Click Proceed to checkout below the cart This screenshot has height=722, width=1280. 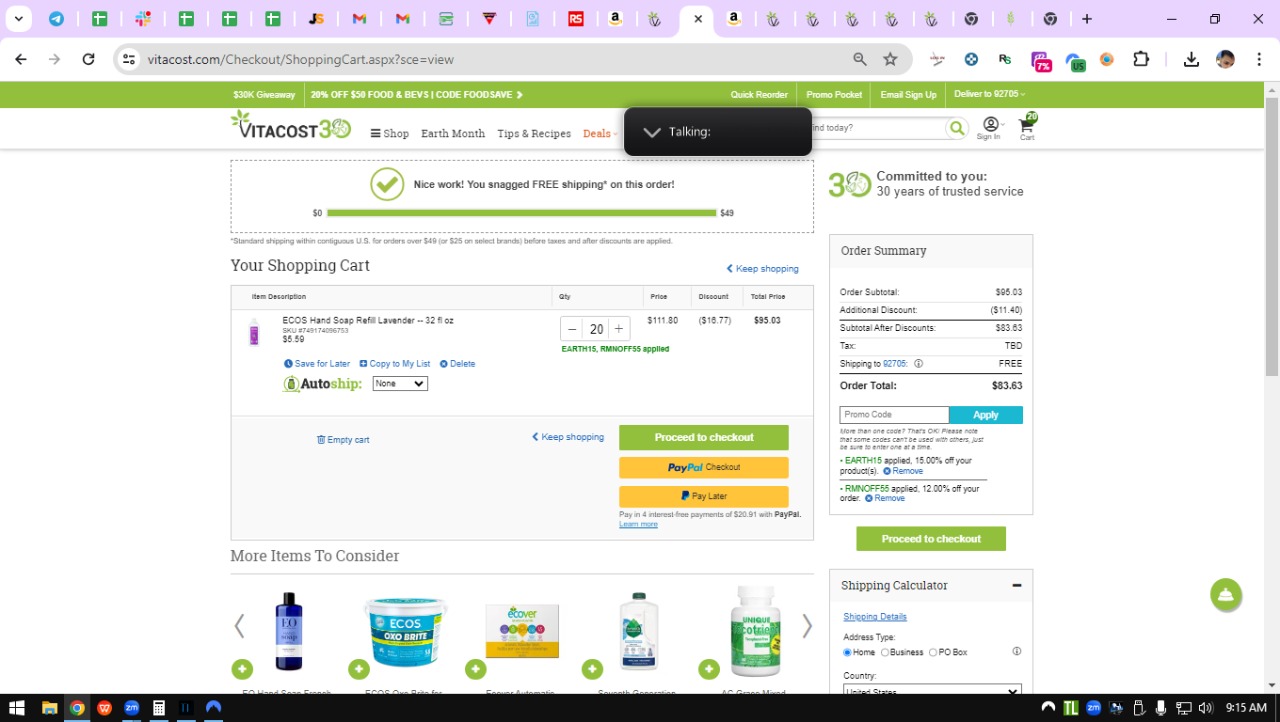(x=704, y=438)
